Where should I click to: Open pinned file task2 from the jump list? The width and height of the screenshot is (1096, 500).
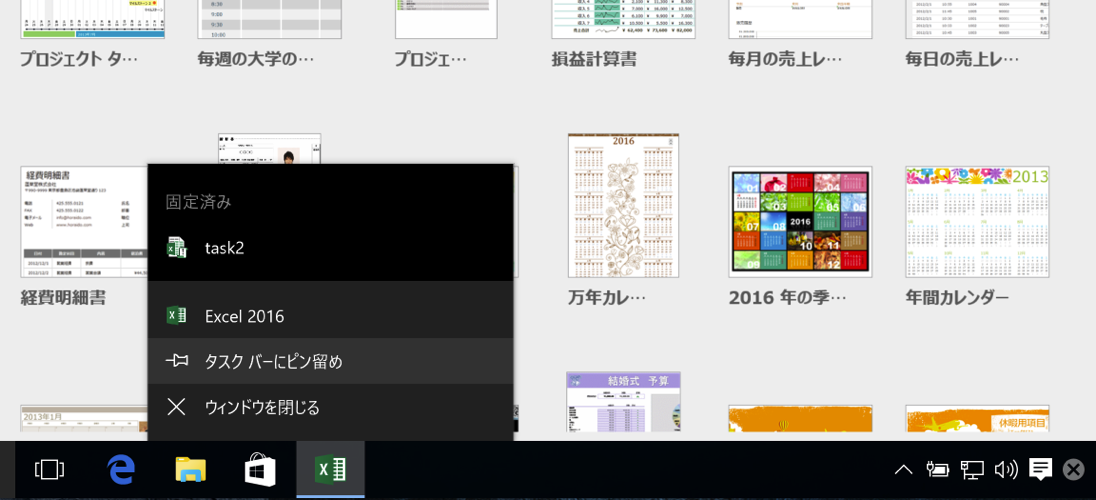(x=330, y=248)
